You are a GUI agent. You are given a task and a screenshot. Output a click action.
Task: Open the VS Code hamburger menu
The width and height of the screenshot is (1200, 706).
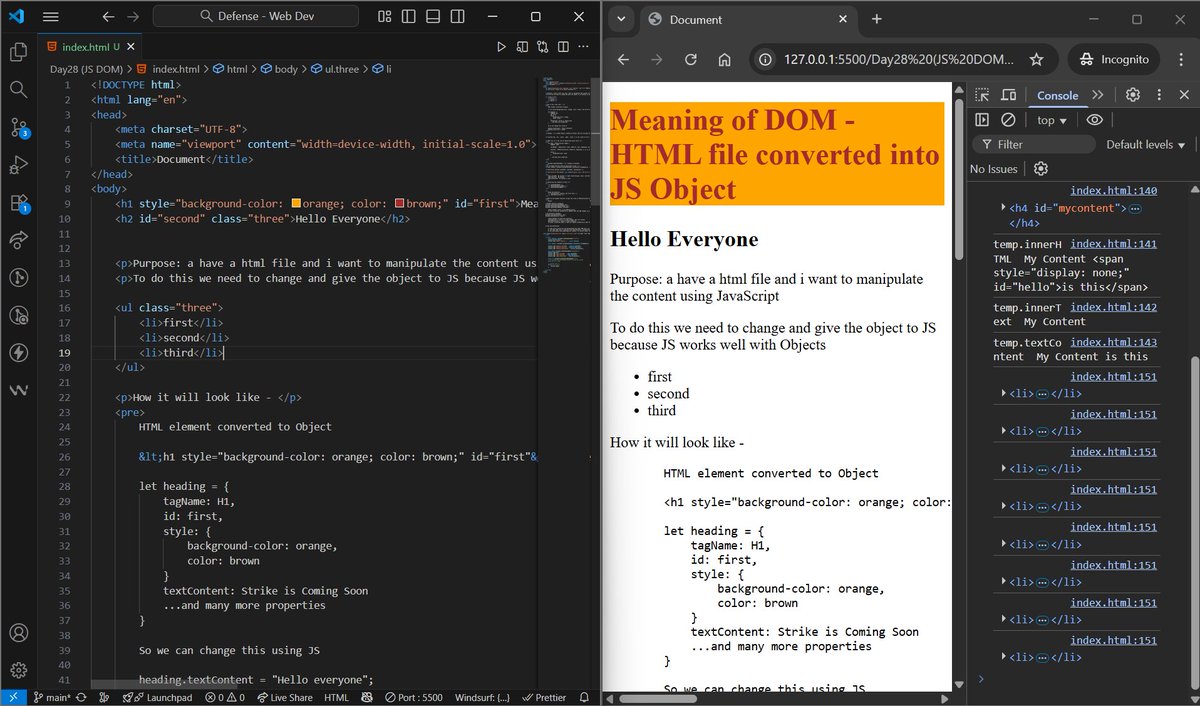coord(51,17)
